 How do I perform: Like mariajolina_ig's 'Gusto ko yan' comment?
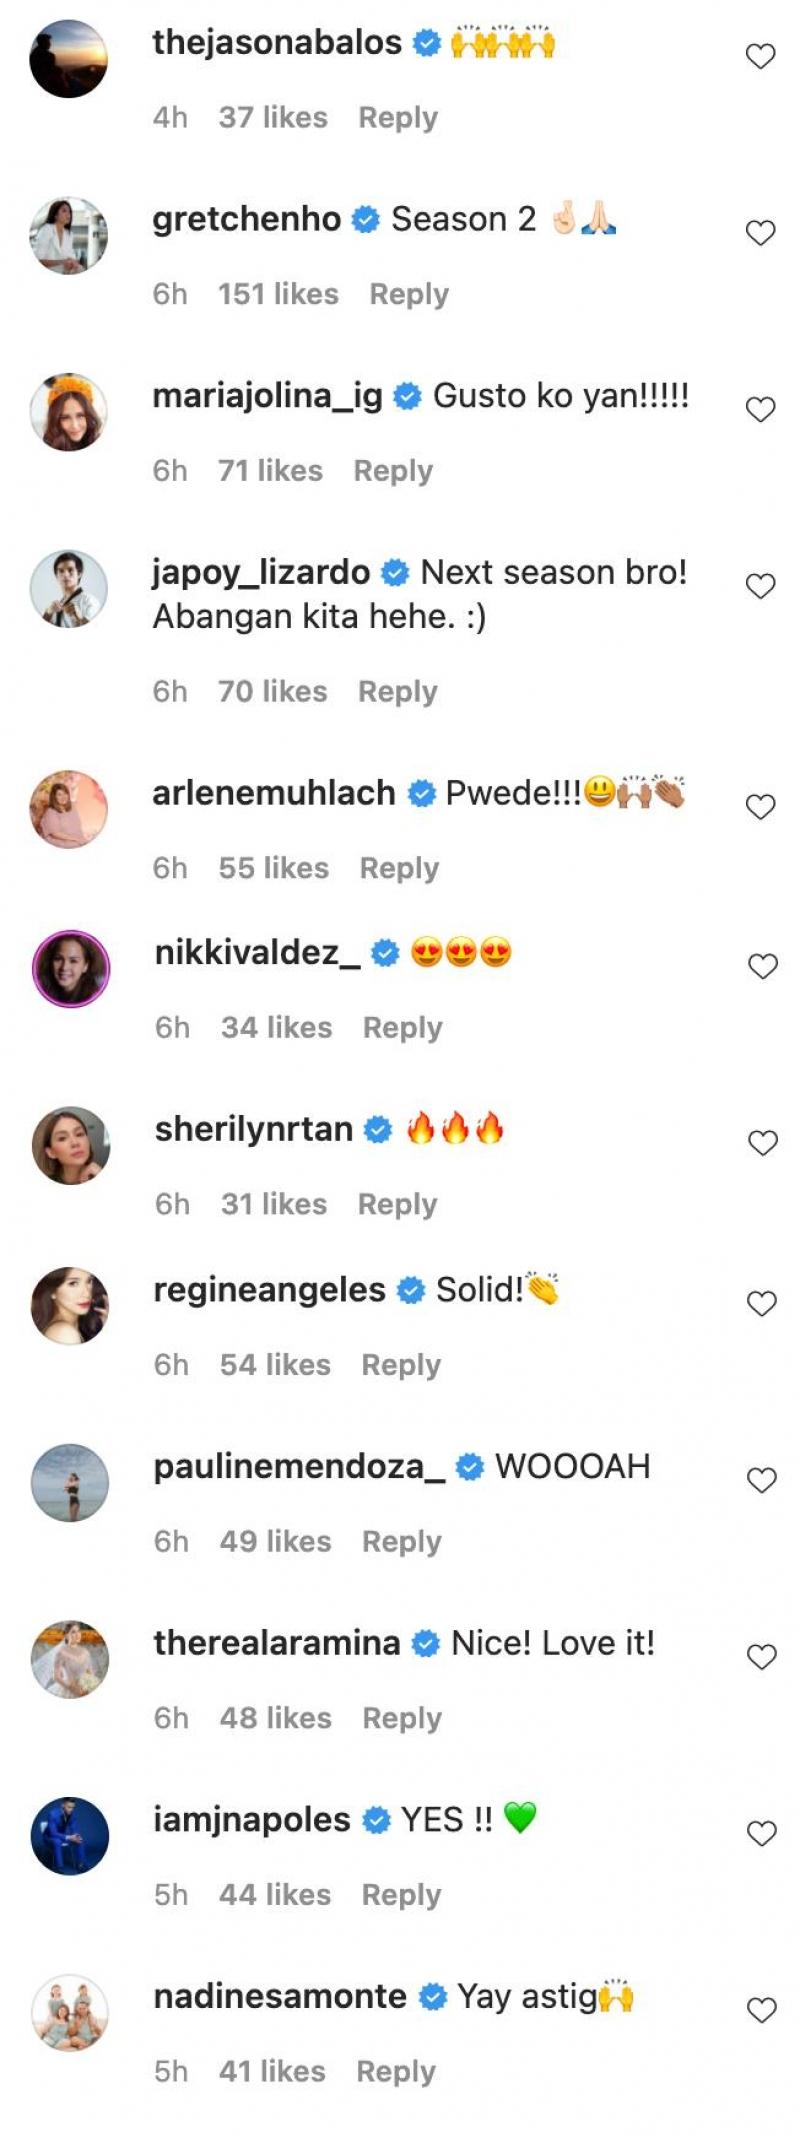click(x=761, y=410)
